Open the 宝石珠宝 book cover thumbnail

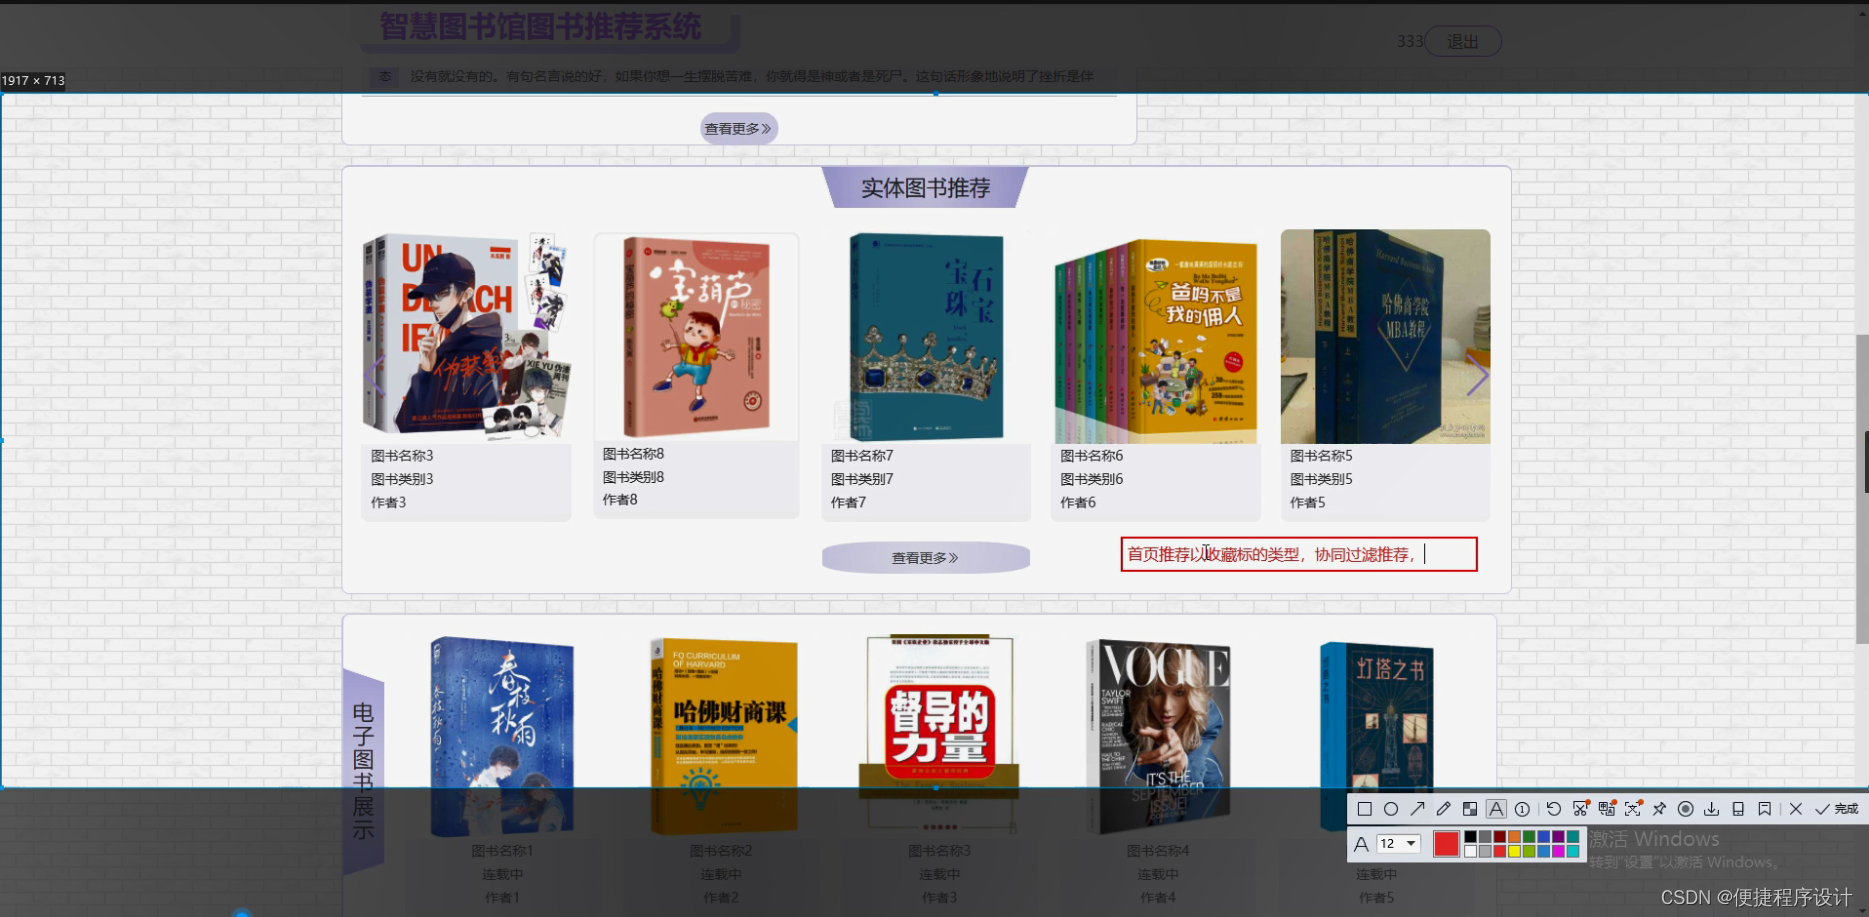pos(926,337)
